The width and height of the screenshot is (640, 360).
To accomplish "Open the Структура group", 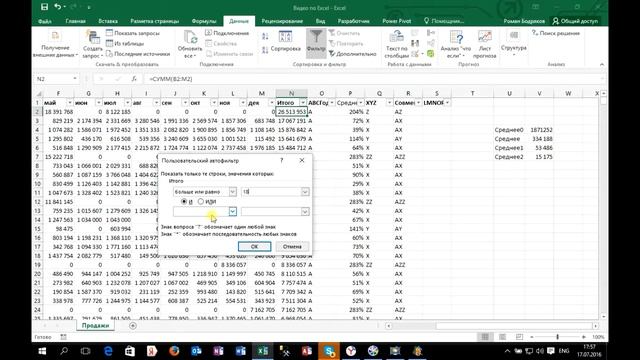I will pyautogui.click(x=513, y=43).
